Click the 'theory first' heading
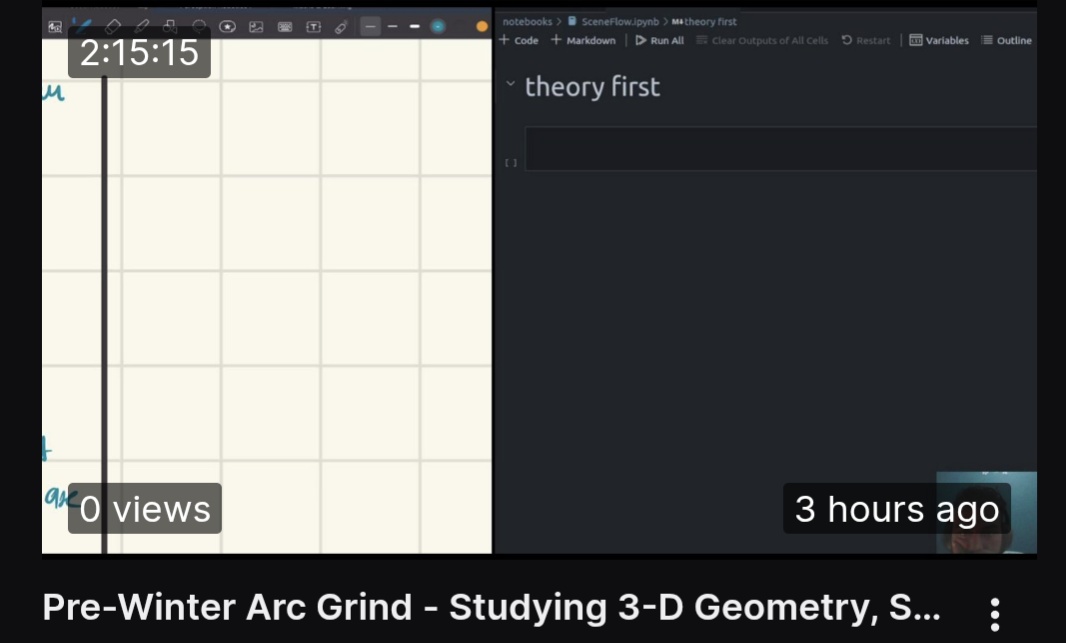The image size is (1066, 643). click(592, 87)
